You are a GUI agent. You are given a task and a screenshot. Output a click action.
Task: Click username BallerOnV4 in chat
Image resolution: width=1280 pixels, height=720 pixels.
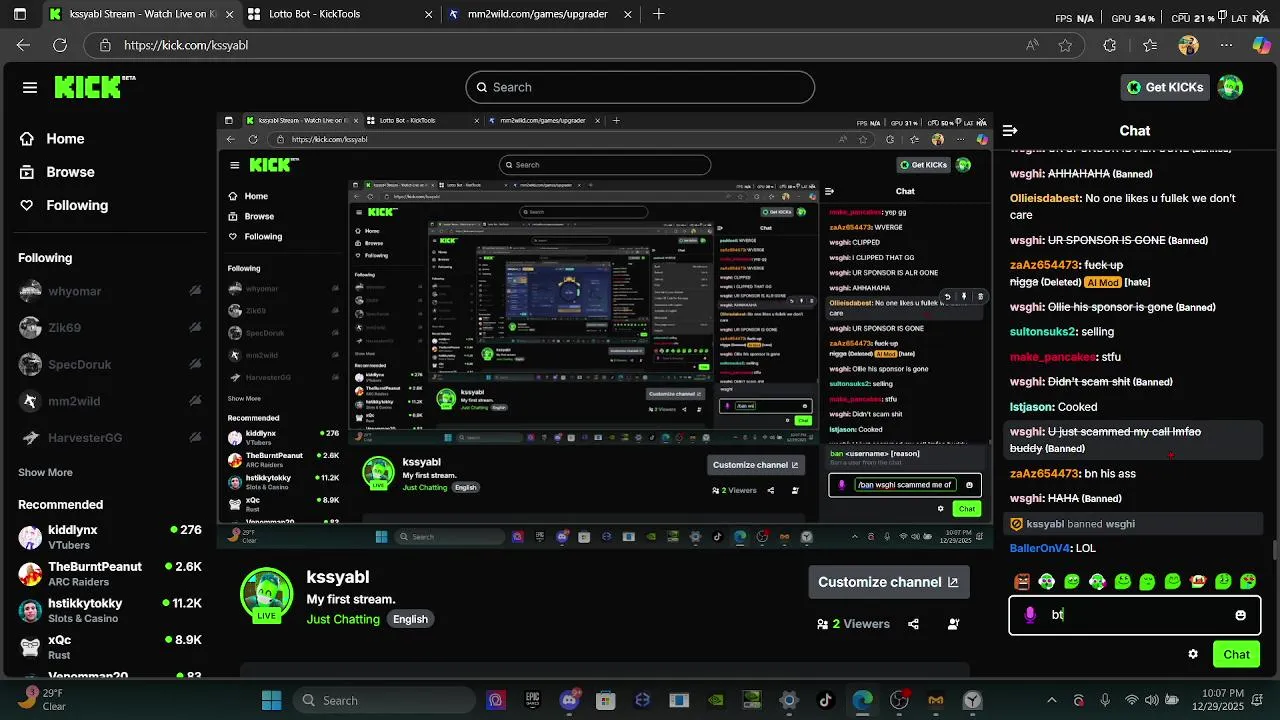[x=1040, y=548]
